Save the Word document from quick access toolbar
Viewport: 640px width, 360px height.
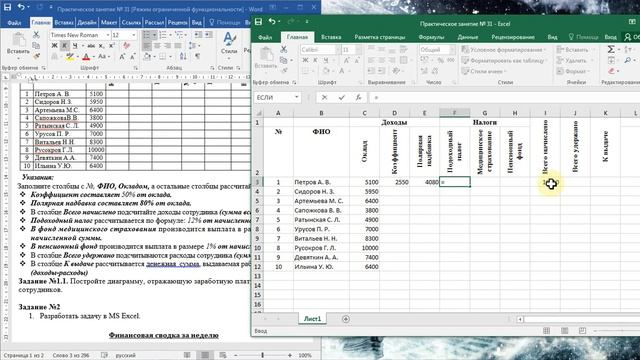click(7, 7)
